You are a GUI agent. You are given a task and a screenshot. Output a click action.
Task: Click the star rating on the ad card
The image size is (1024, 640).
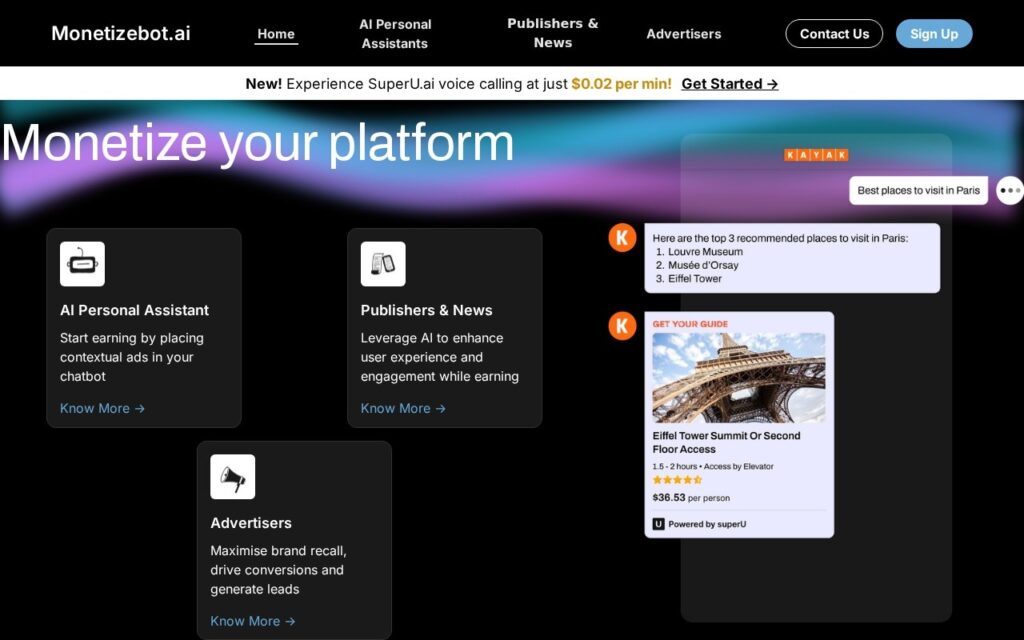[677, 480]
